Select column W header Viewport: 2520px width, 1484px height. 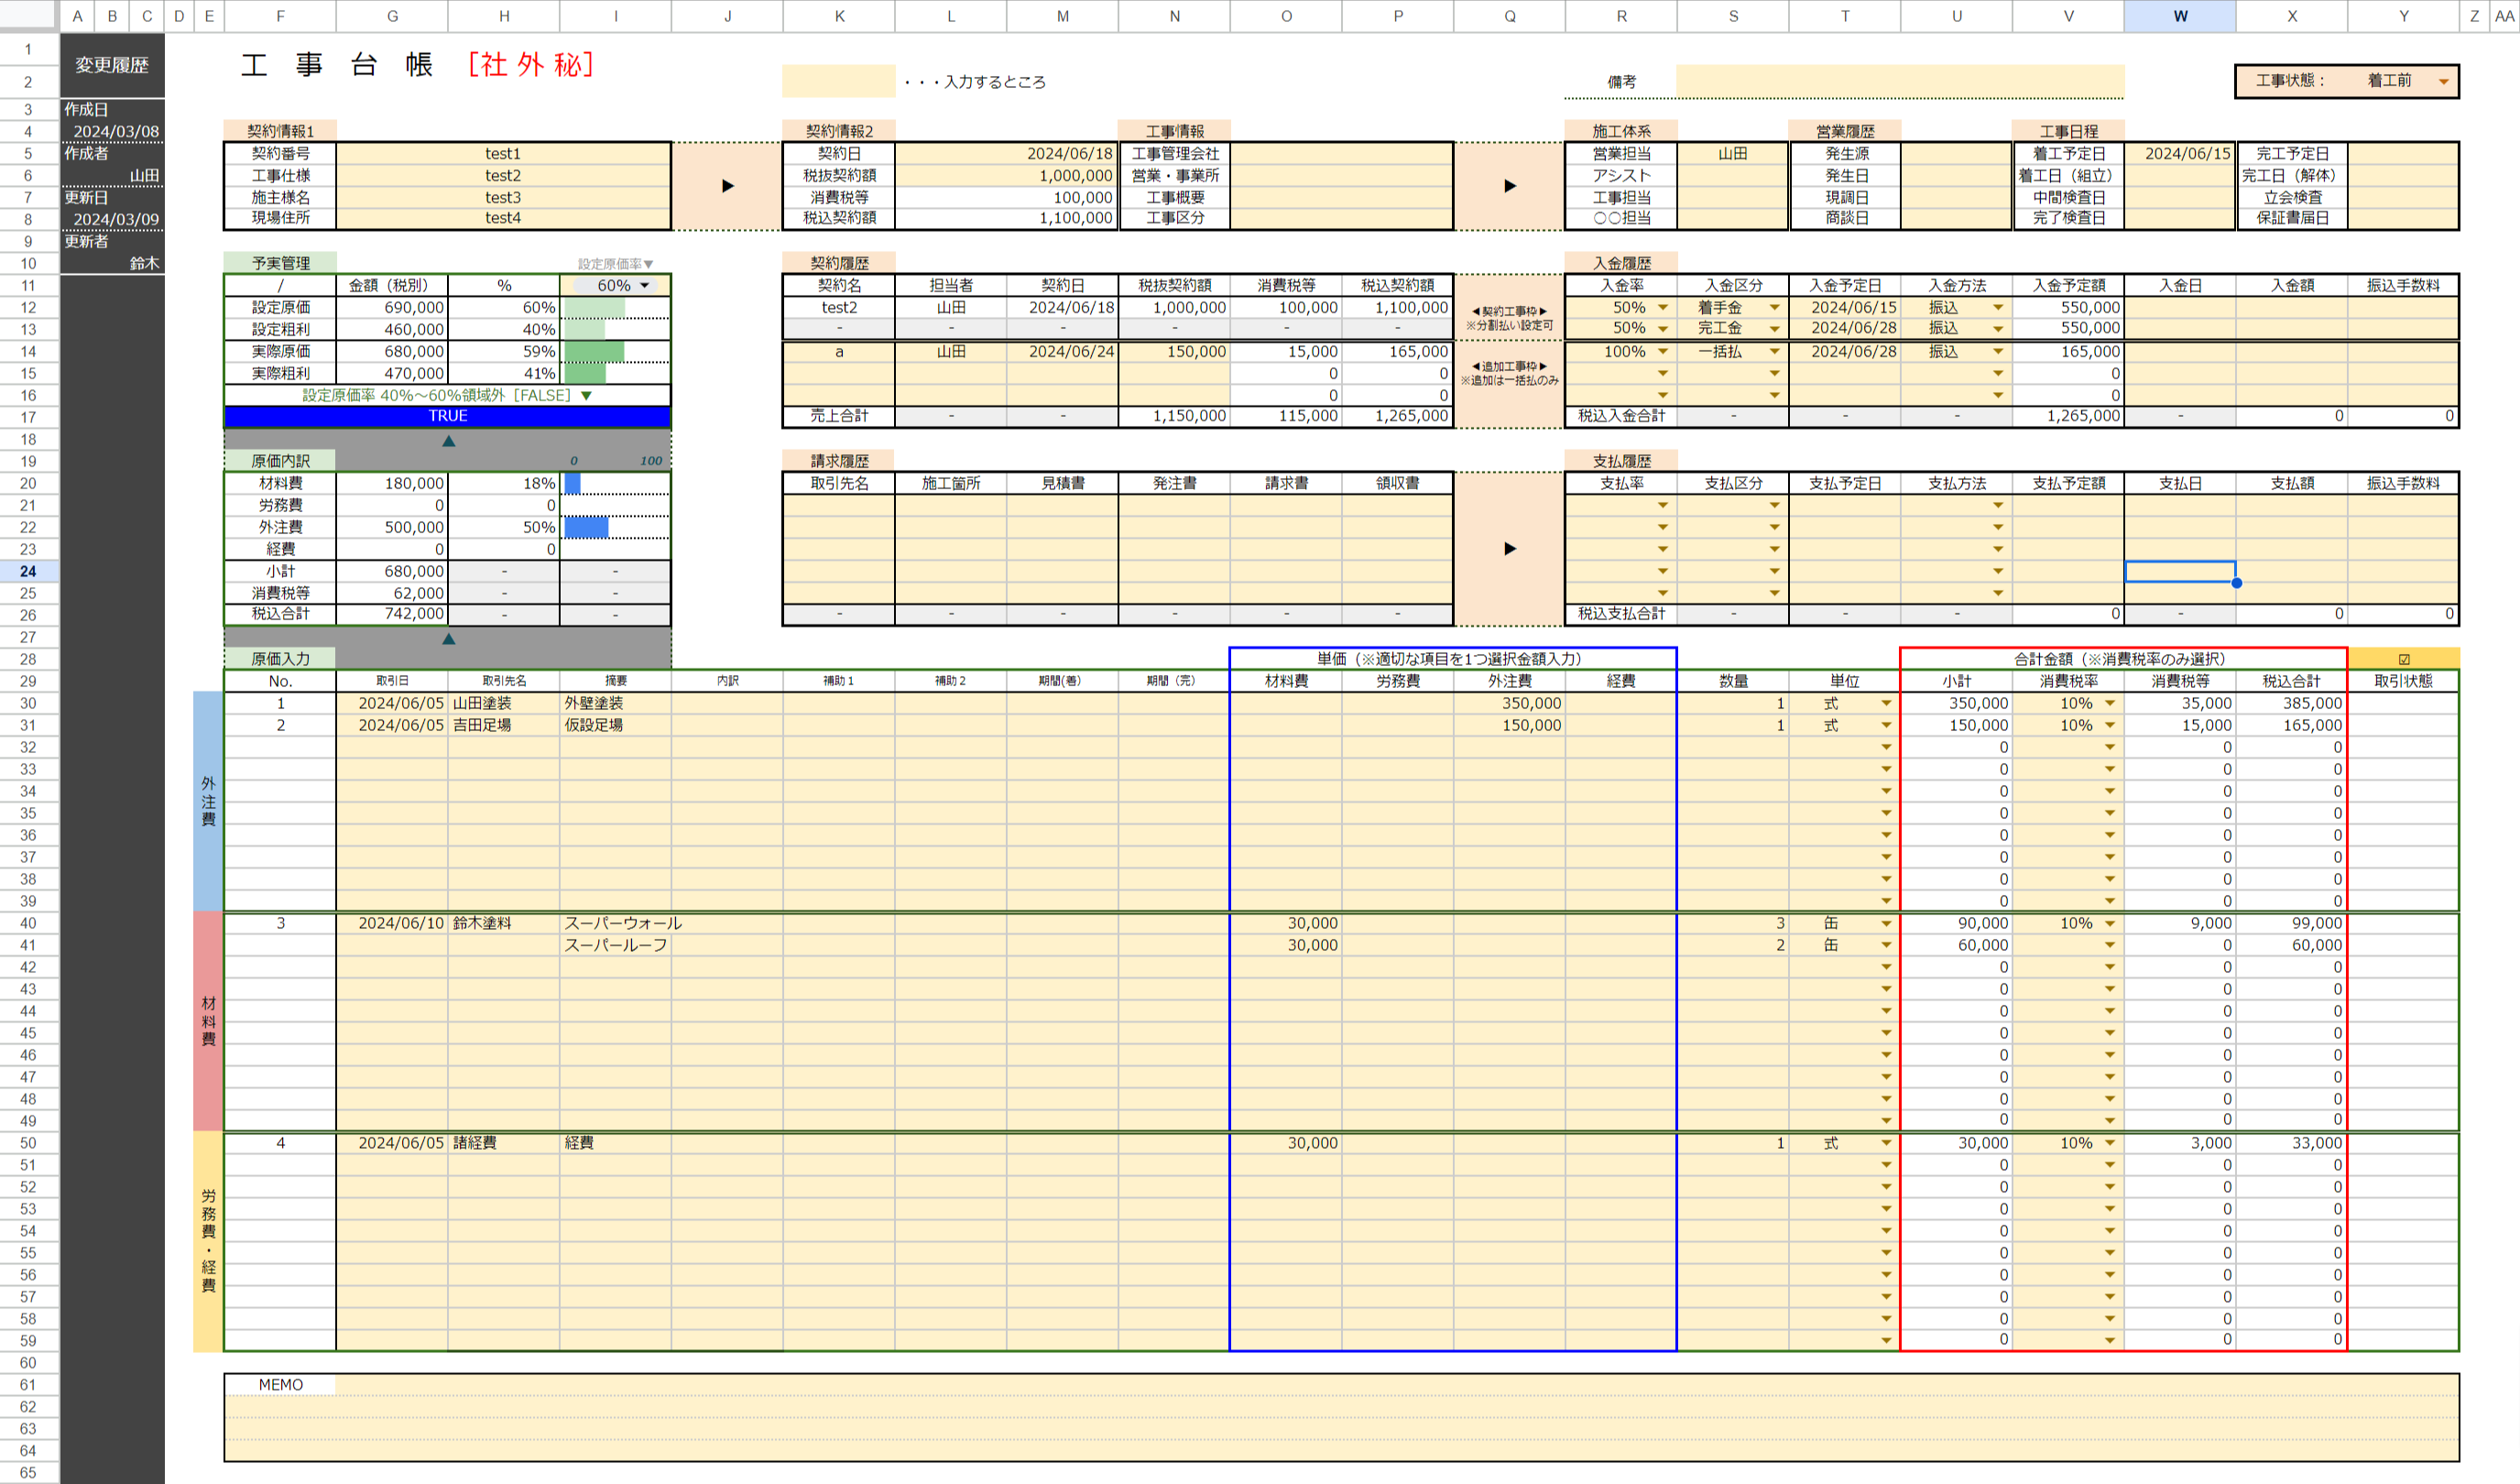(x=2179, y=16)
